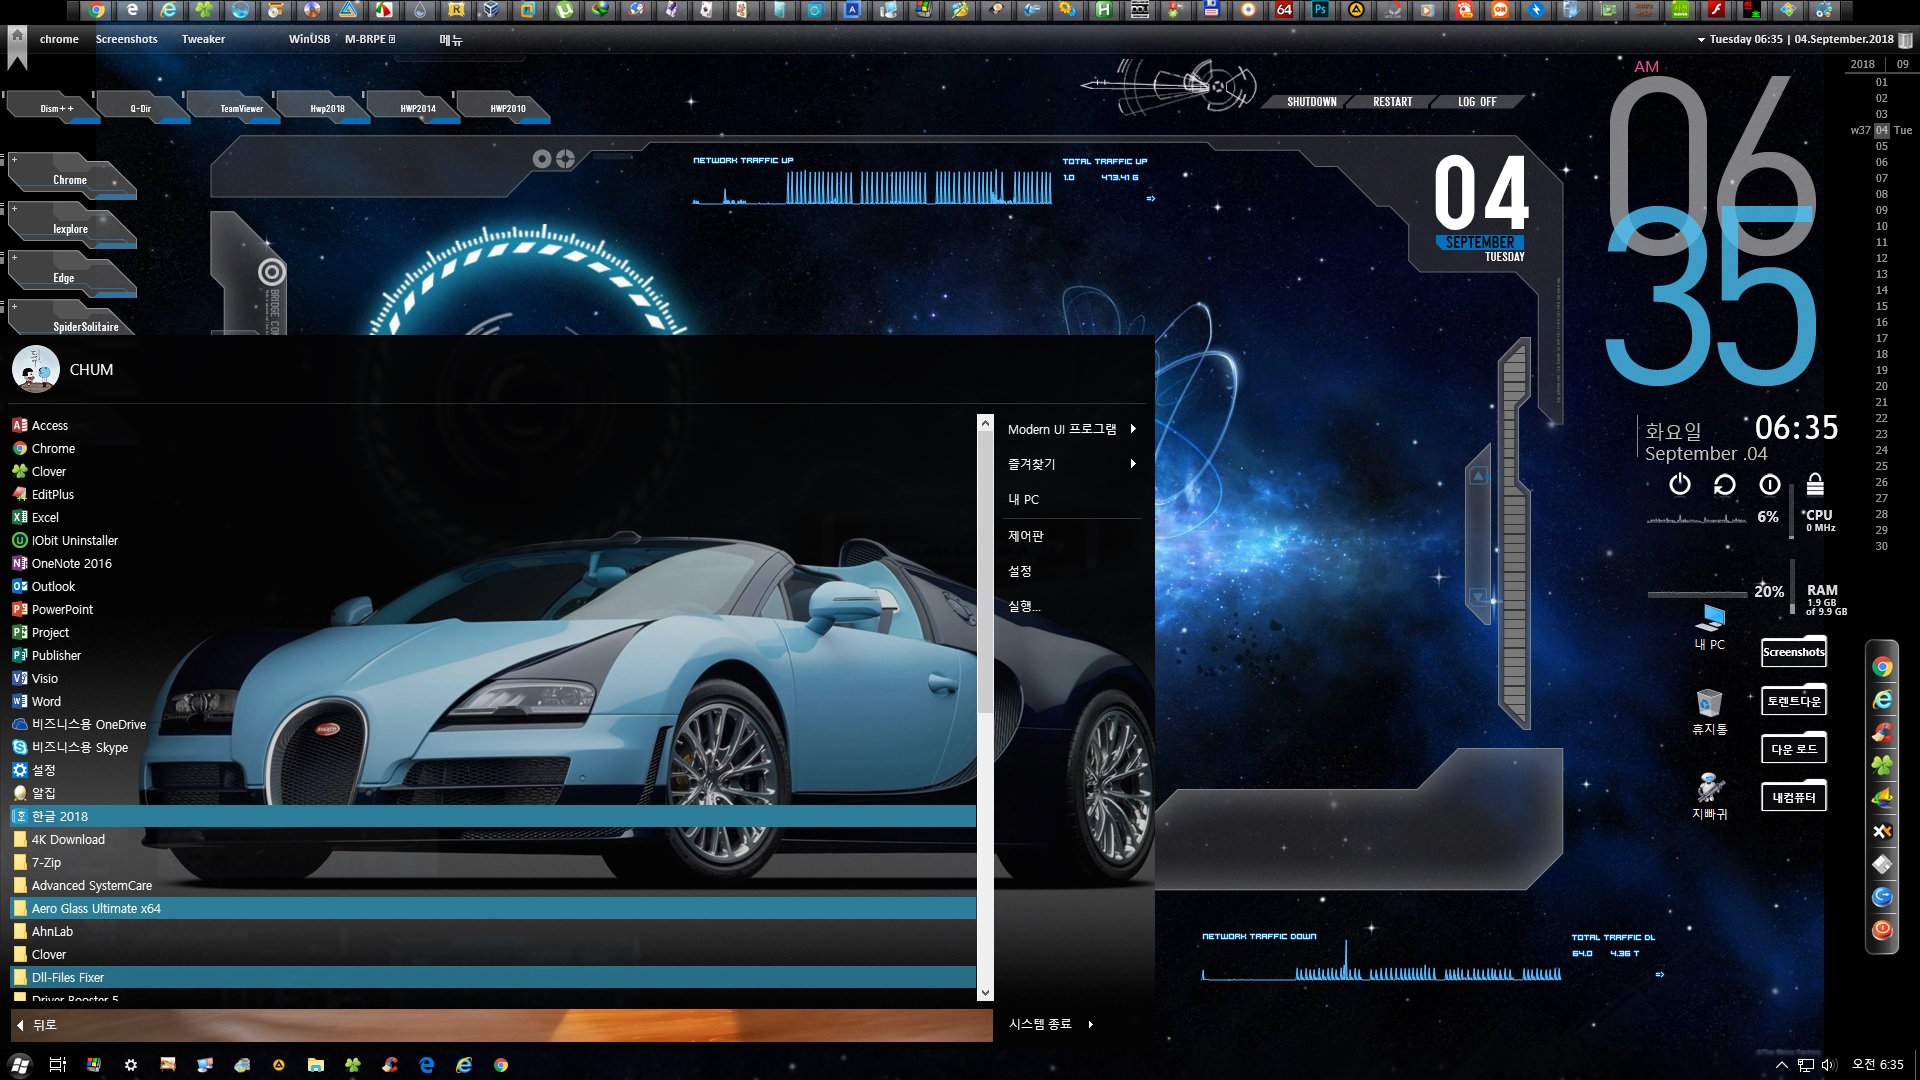Open WinUSB in the top menu bar
1920x1080 pixels.
point(309,39)
